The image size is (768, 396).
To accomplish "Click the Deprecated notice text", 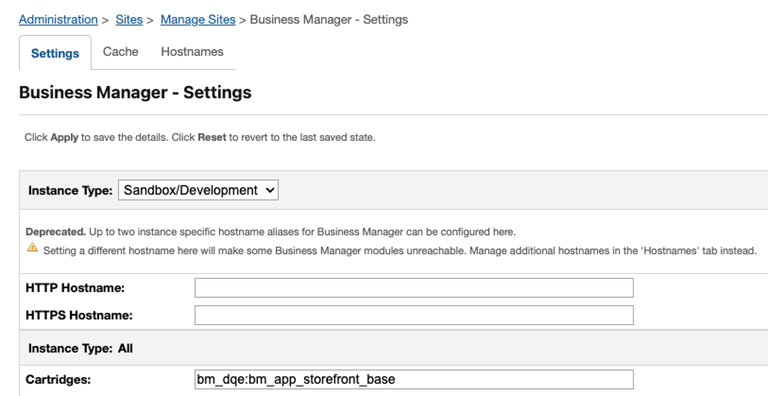I will [270, 231].
